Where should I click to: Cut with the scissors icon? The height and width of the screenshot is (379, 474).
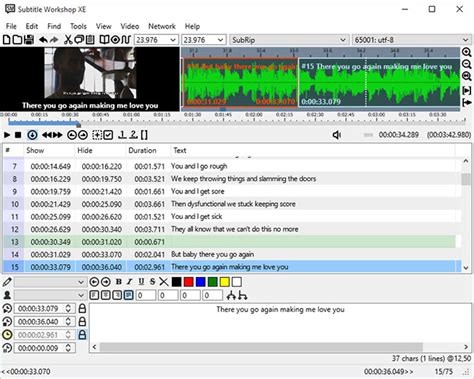(x=68, y=40)
